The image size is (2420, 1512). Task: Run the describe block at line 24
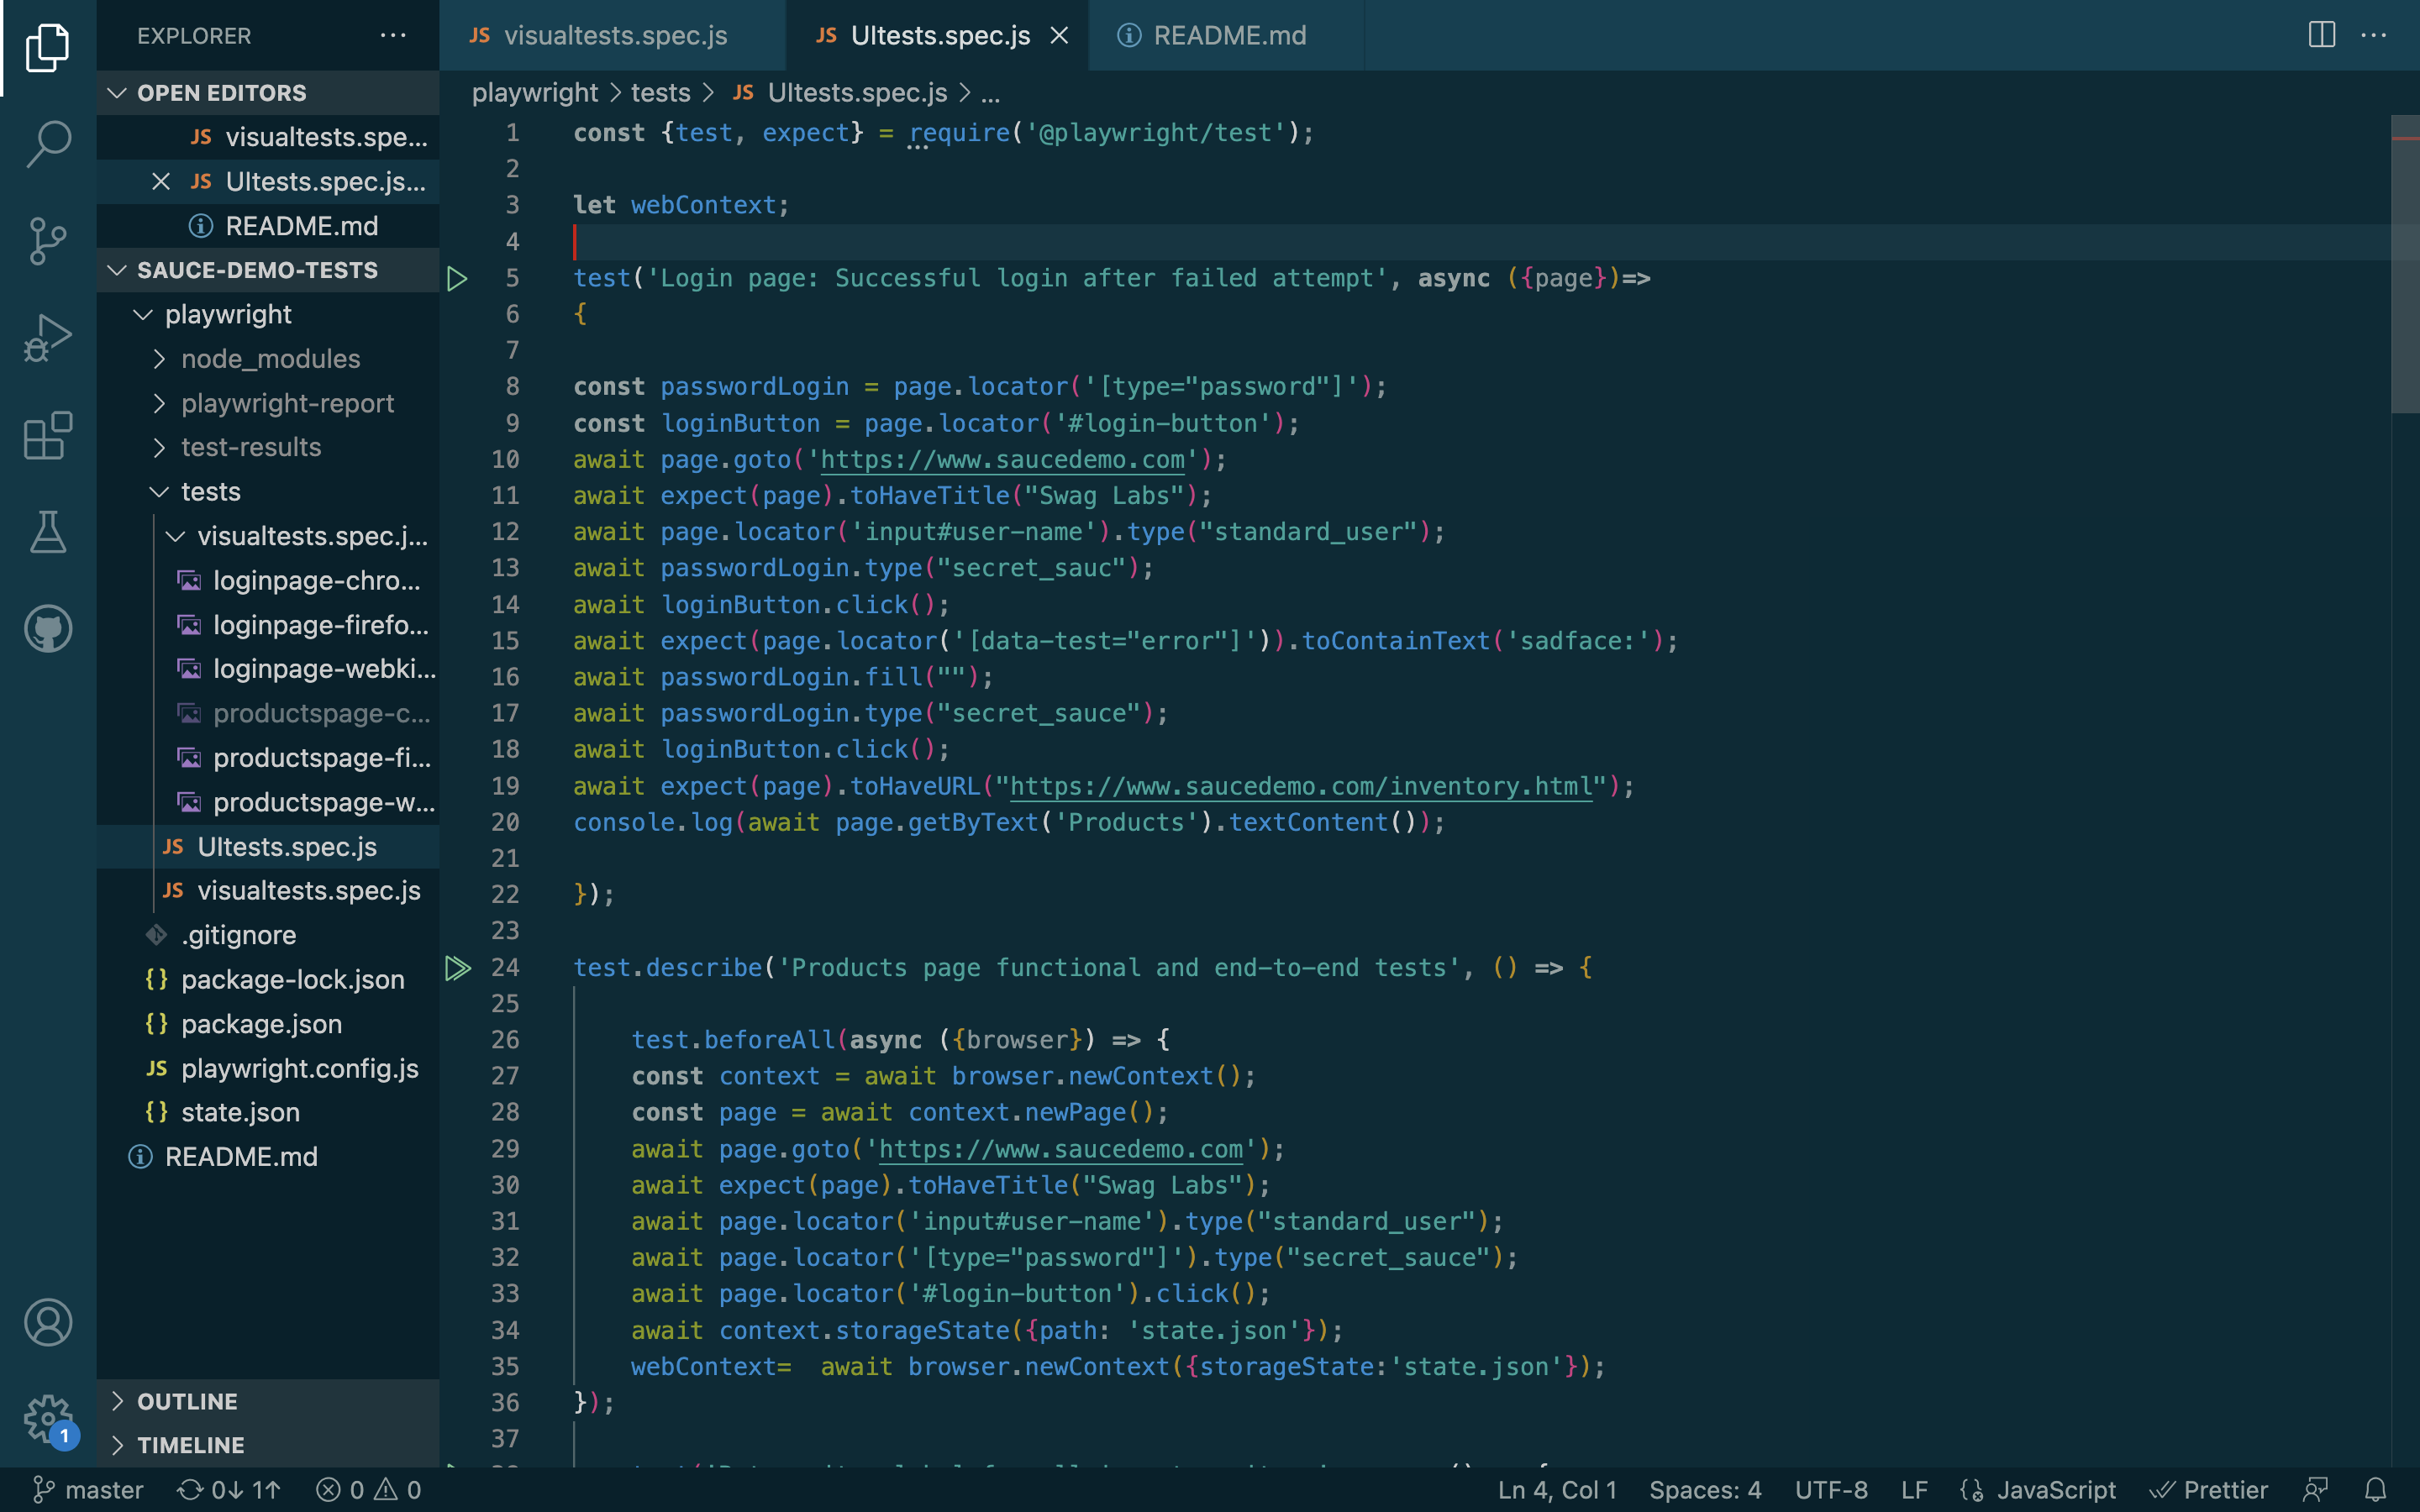tap(457, 967)
